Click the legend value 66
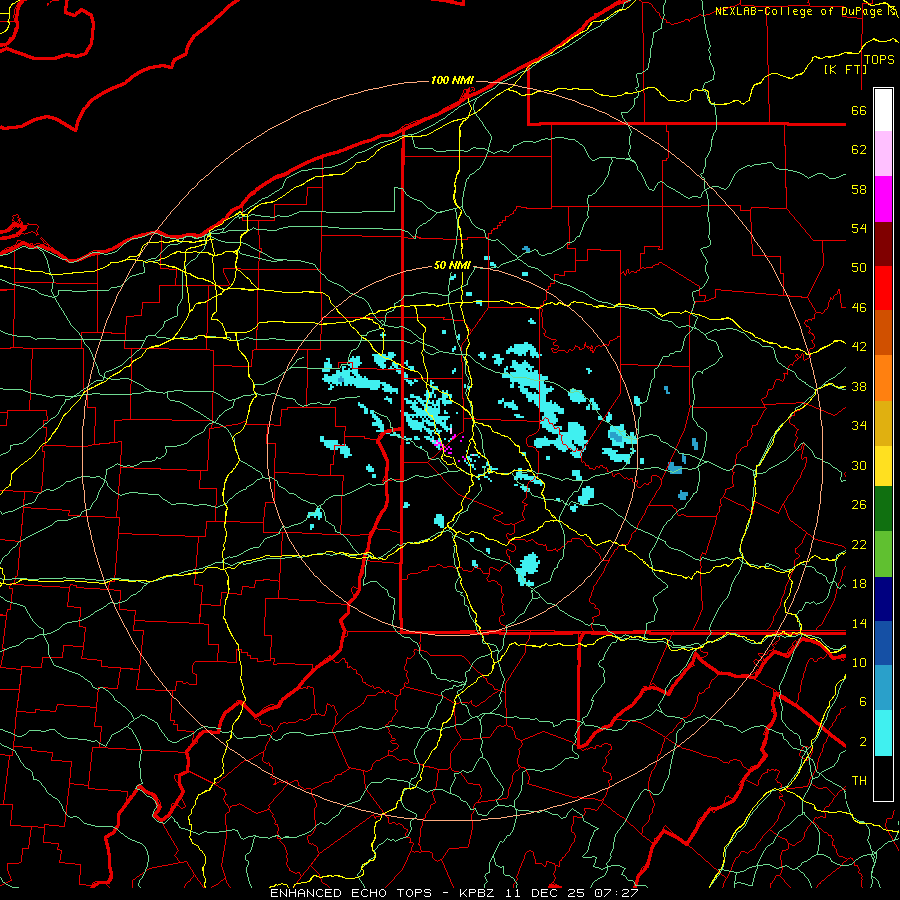Image resolution: width=900 pixels, height=900 pixels. 859,110
